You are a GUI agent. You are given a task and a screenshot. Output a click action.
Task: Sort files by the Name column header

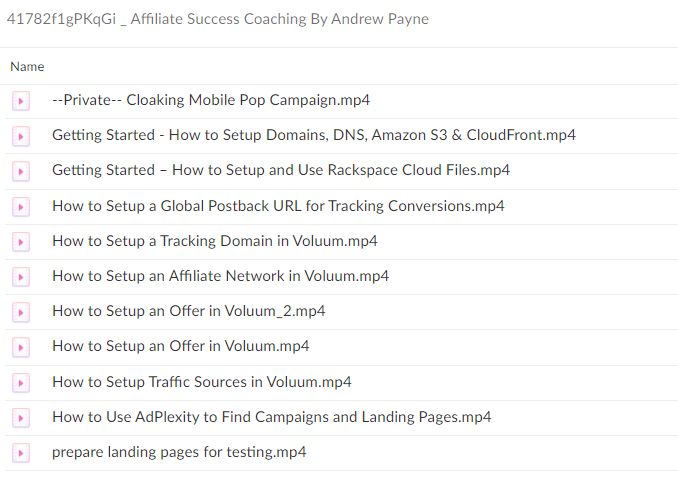click(x=27, y=66)
